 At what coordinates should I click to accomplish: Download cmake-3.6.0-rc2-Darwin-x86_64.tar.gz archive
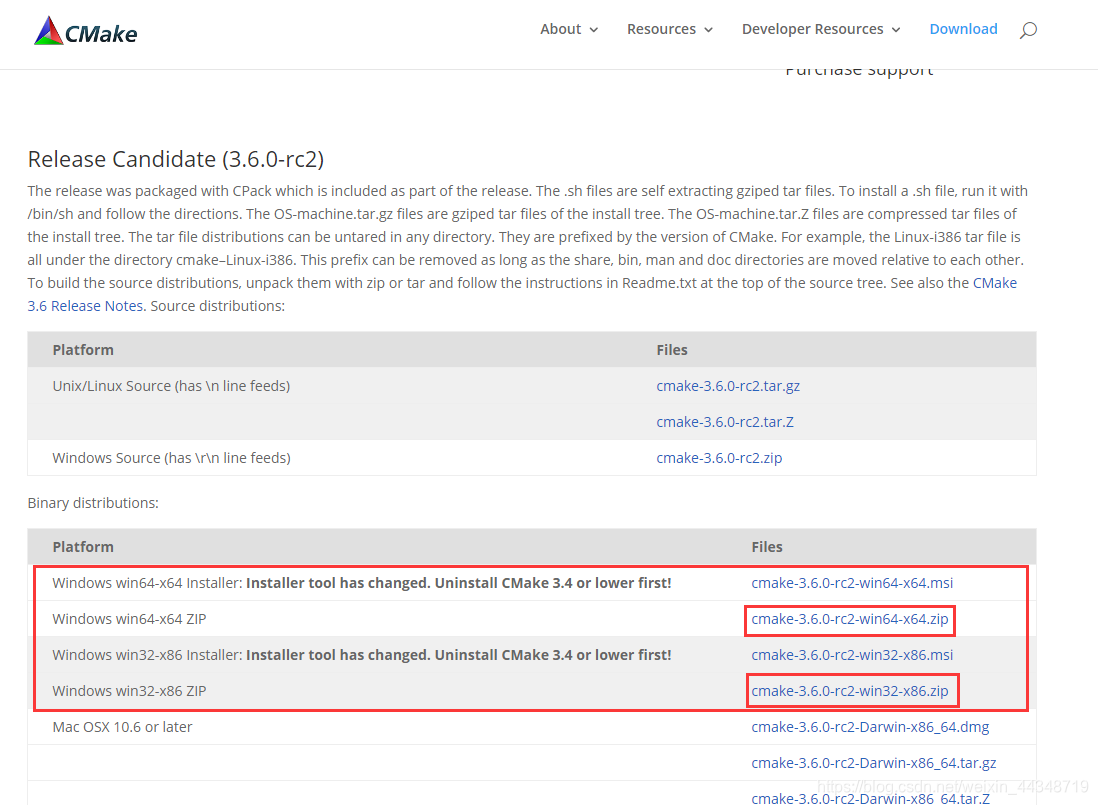(874, 762)
